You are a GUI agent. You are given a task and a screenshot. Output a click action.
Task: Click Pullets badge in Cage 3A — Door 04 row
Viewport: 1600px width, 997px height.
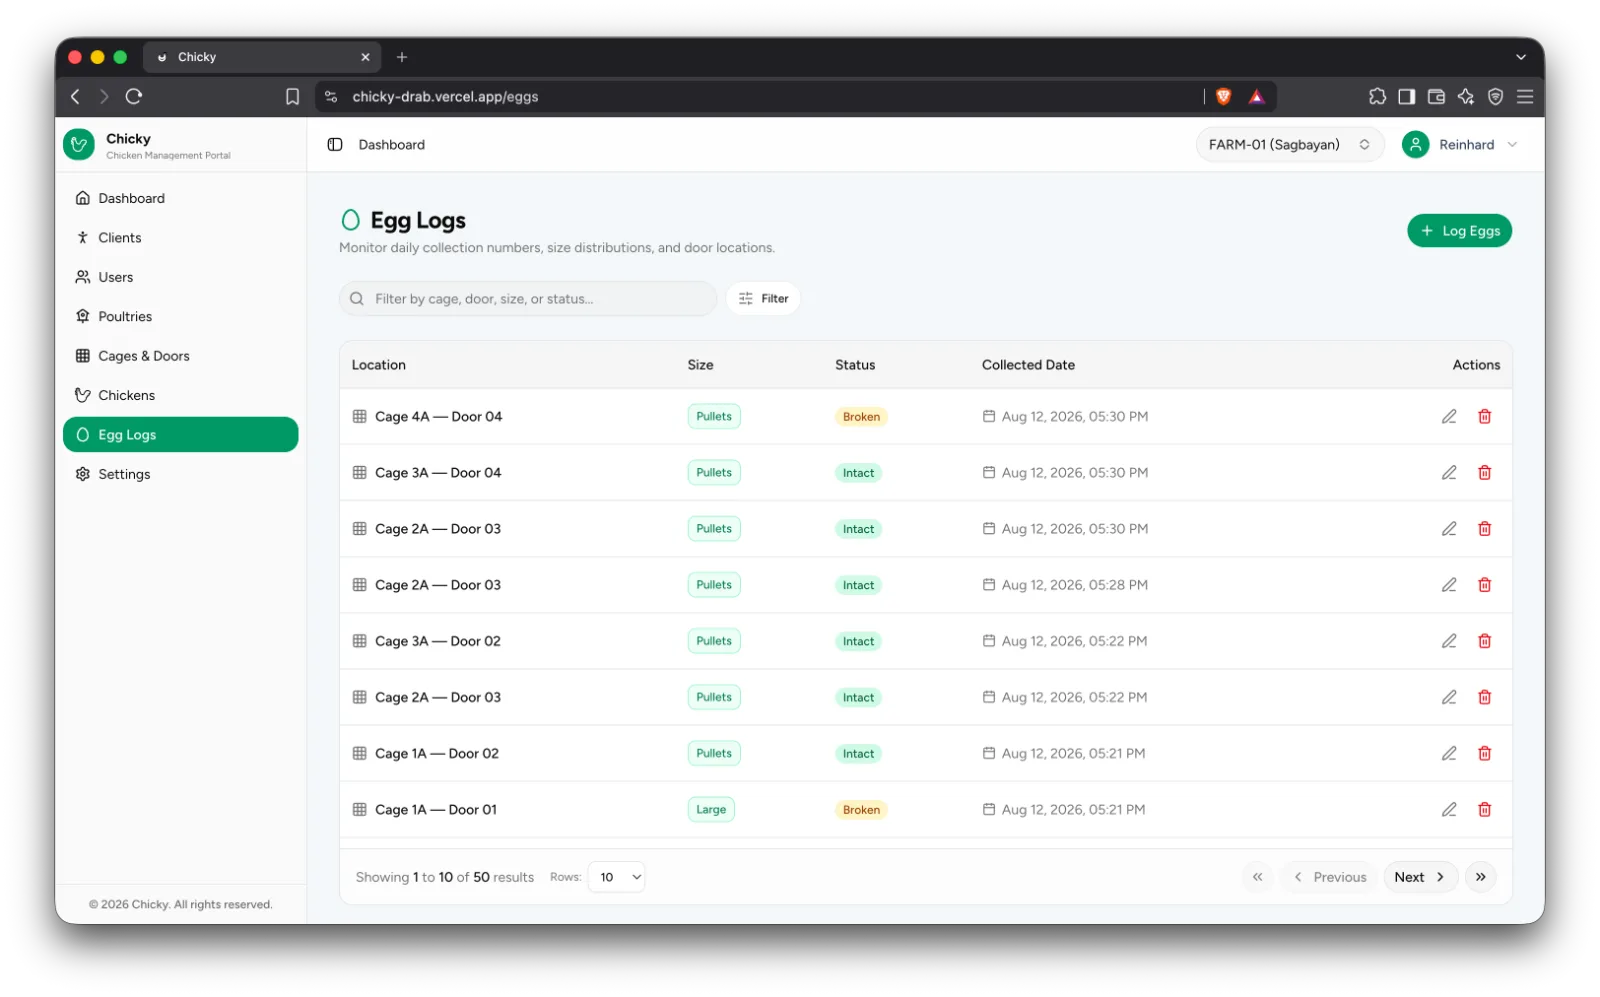[714, 473]
